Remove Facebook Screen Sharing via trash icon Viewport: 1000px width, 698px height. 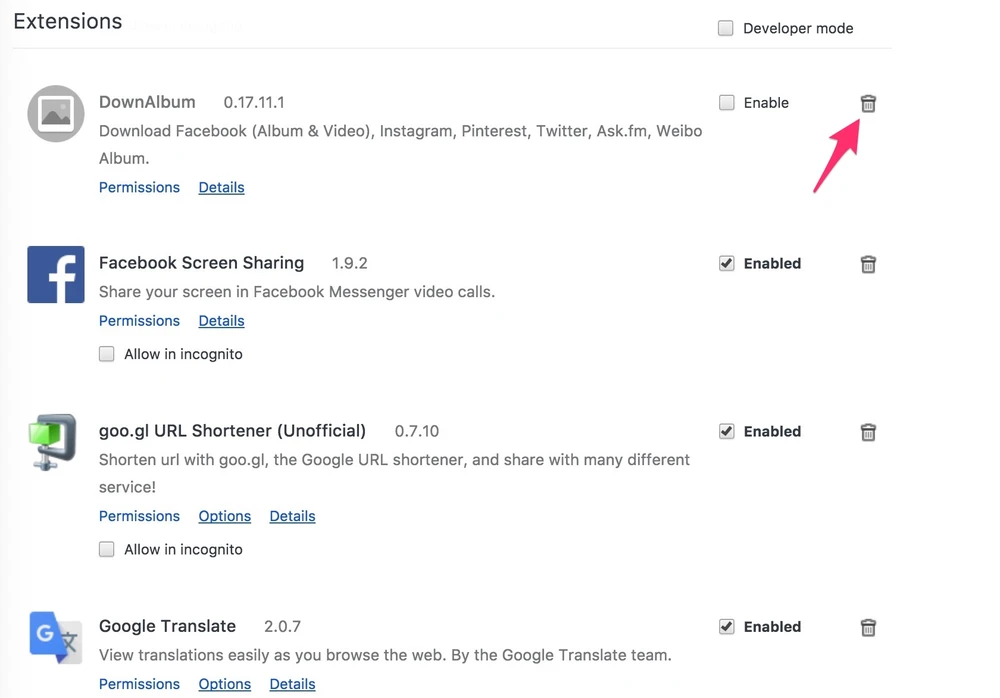(868, 264)
